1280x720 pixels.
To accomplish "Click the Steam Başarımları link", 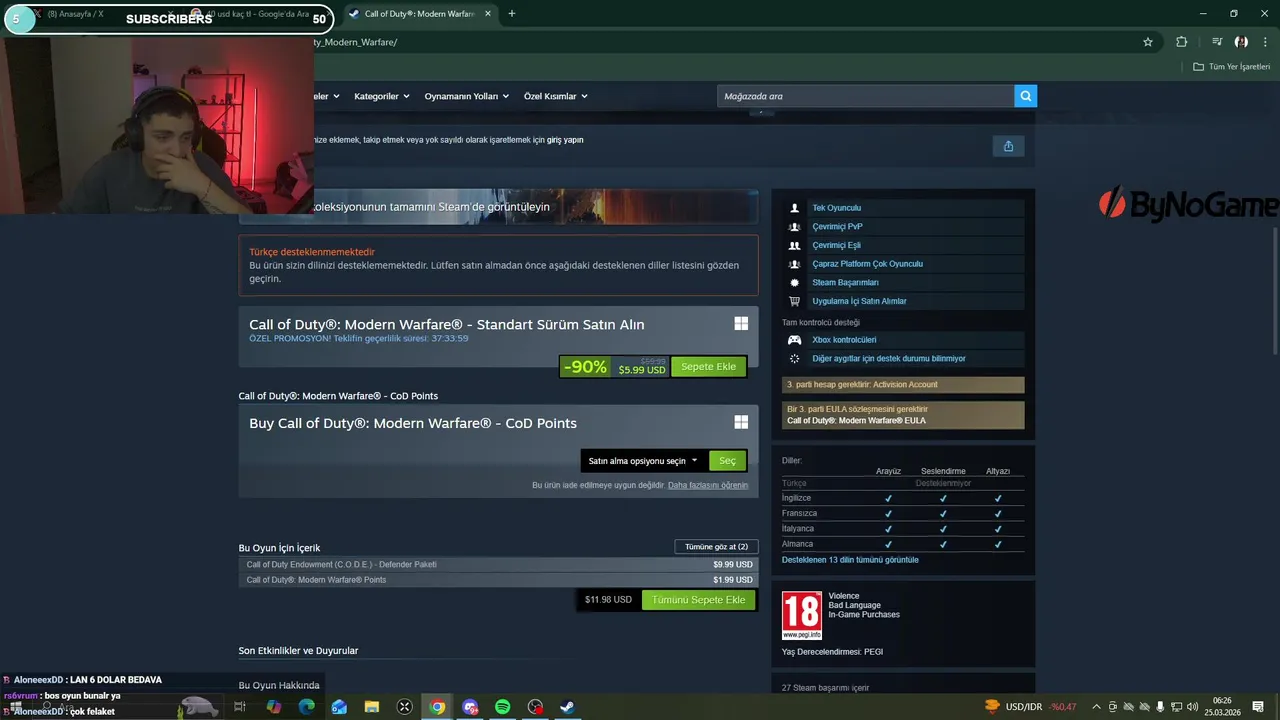I will coord(845,283).
